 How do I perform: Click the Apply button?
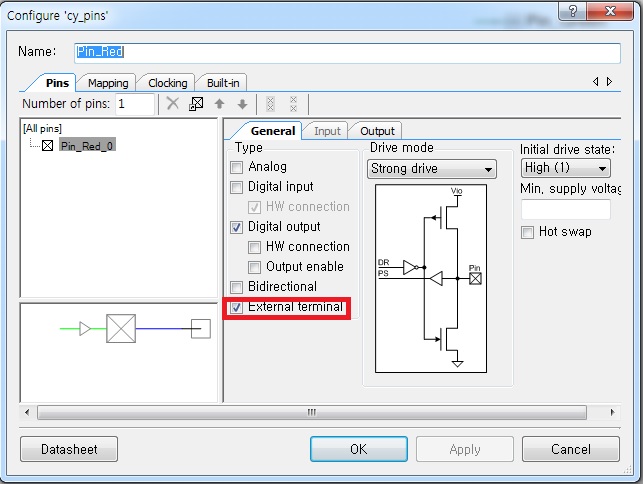coord(465,449)
